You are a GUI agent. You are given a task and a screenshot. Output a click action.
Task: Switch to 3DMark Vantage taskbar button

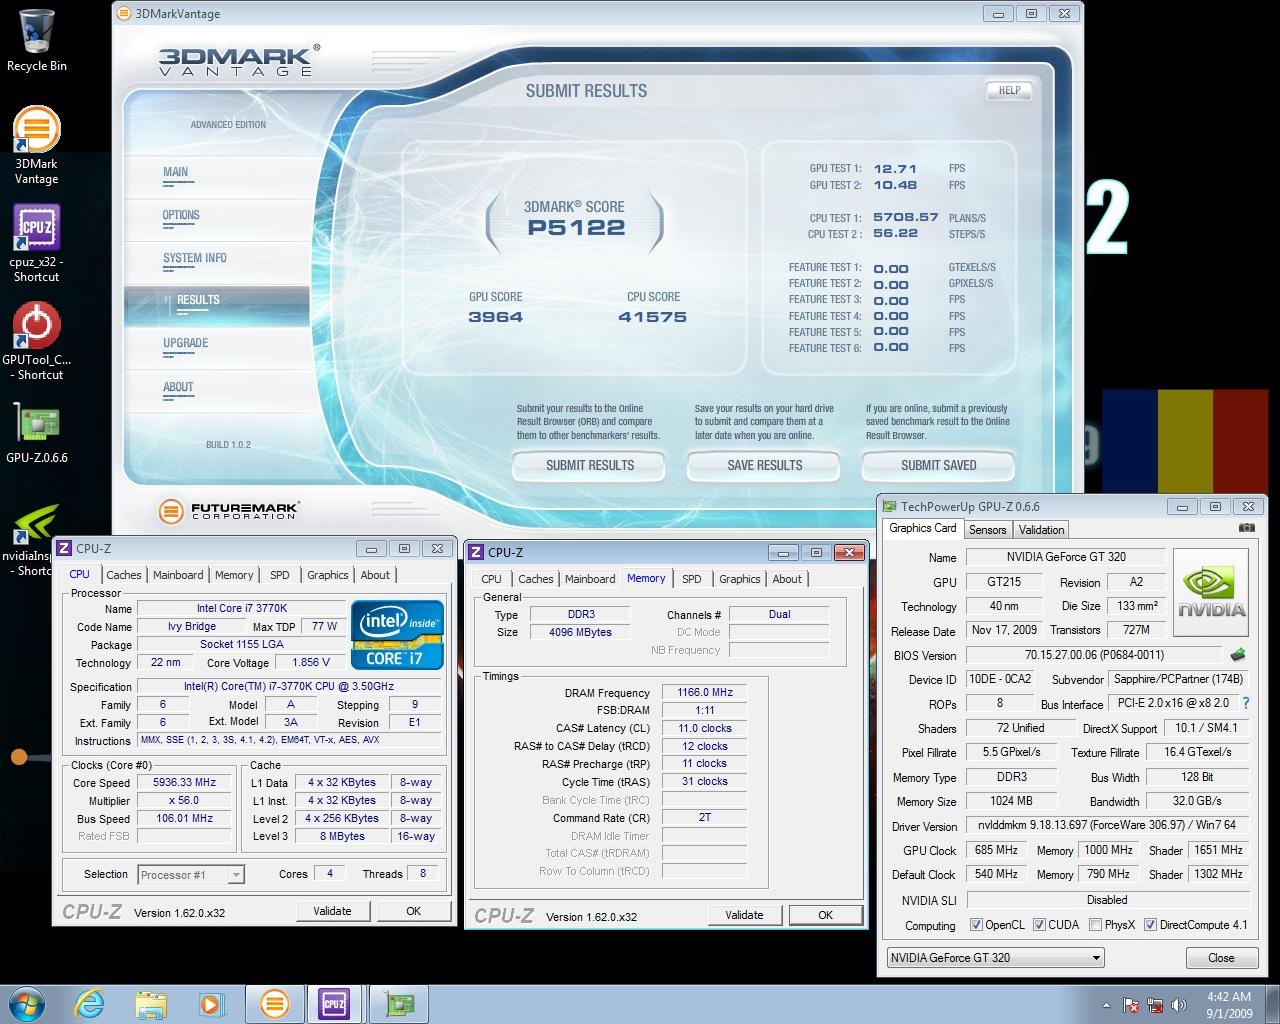pyautogui.click(x=274, y=1003)
